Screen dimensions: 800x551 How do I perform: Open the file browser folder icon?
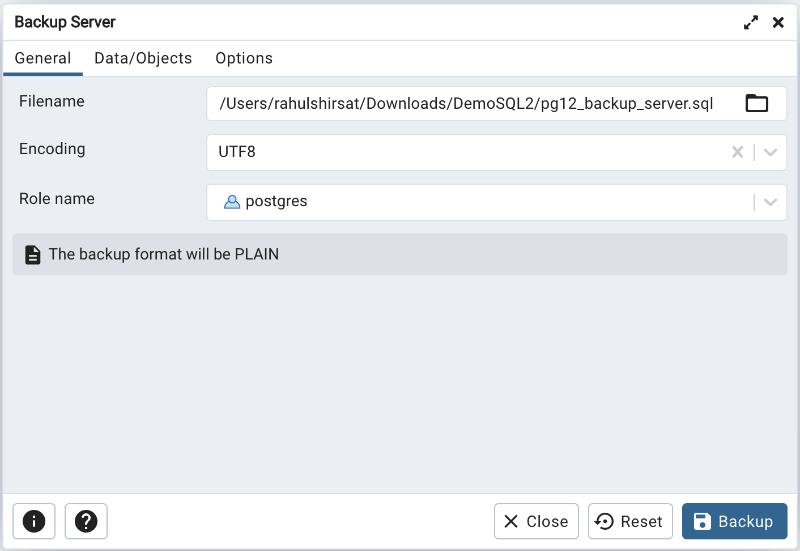756,103
